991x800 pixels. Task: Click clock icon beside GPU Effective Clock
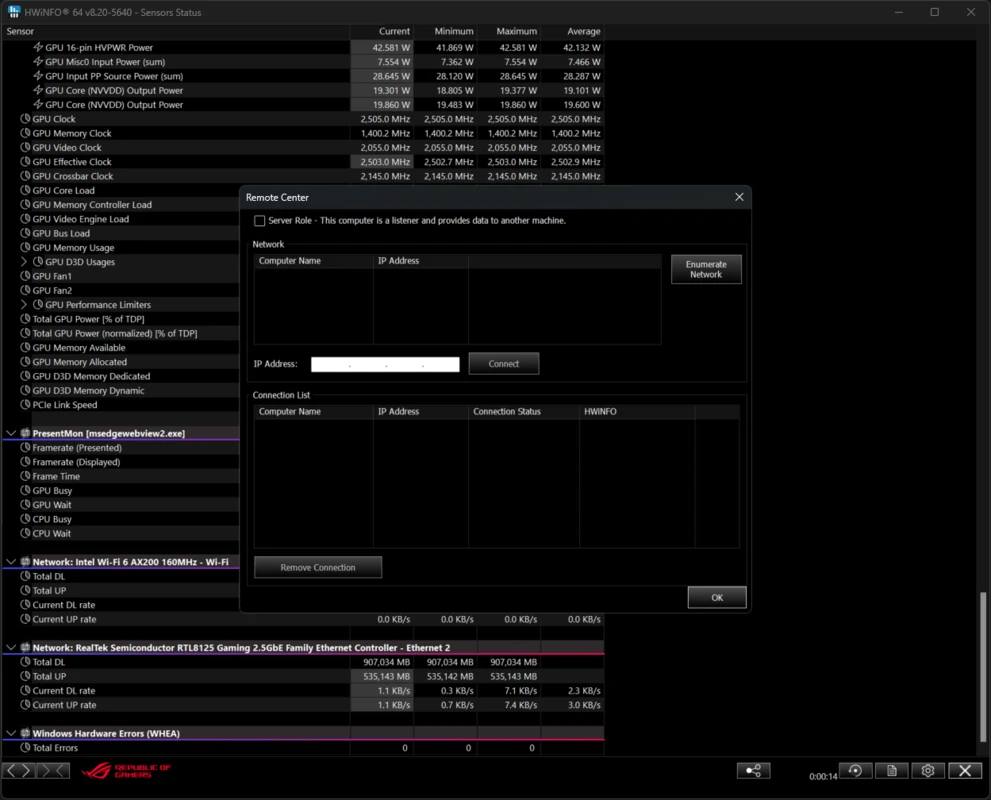[25, 162]
